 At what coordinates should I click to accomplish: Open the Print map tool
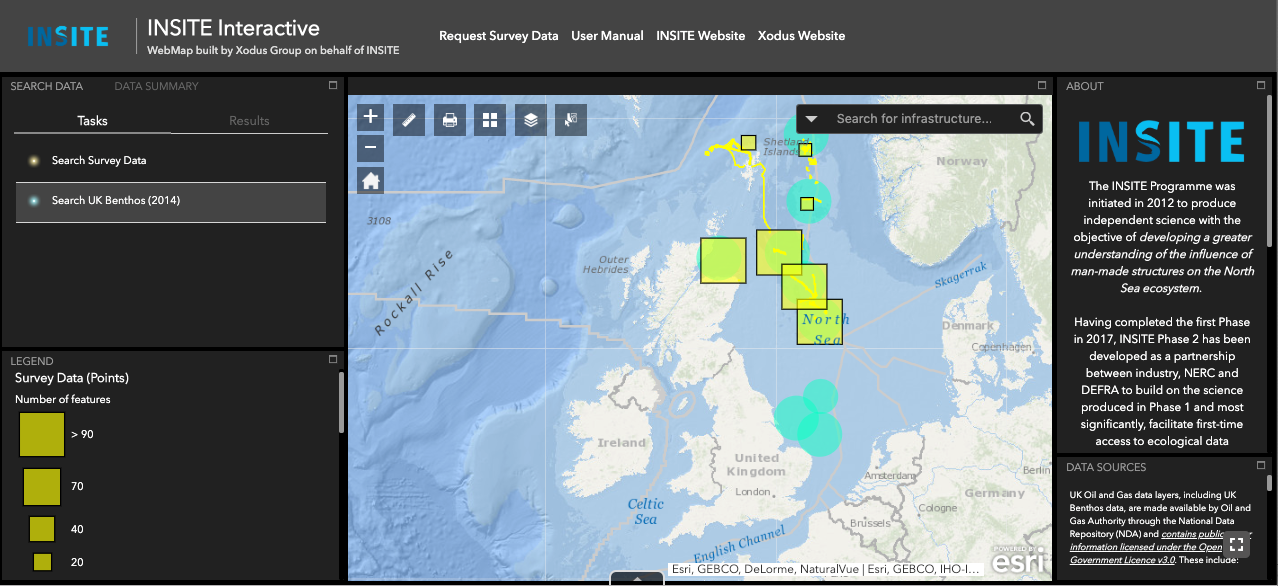[x=450, y=120]
